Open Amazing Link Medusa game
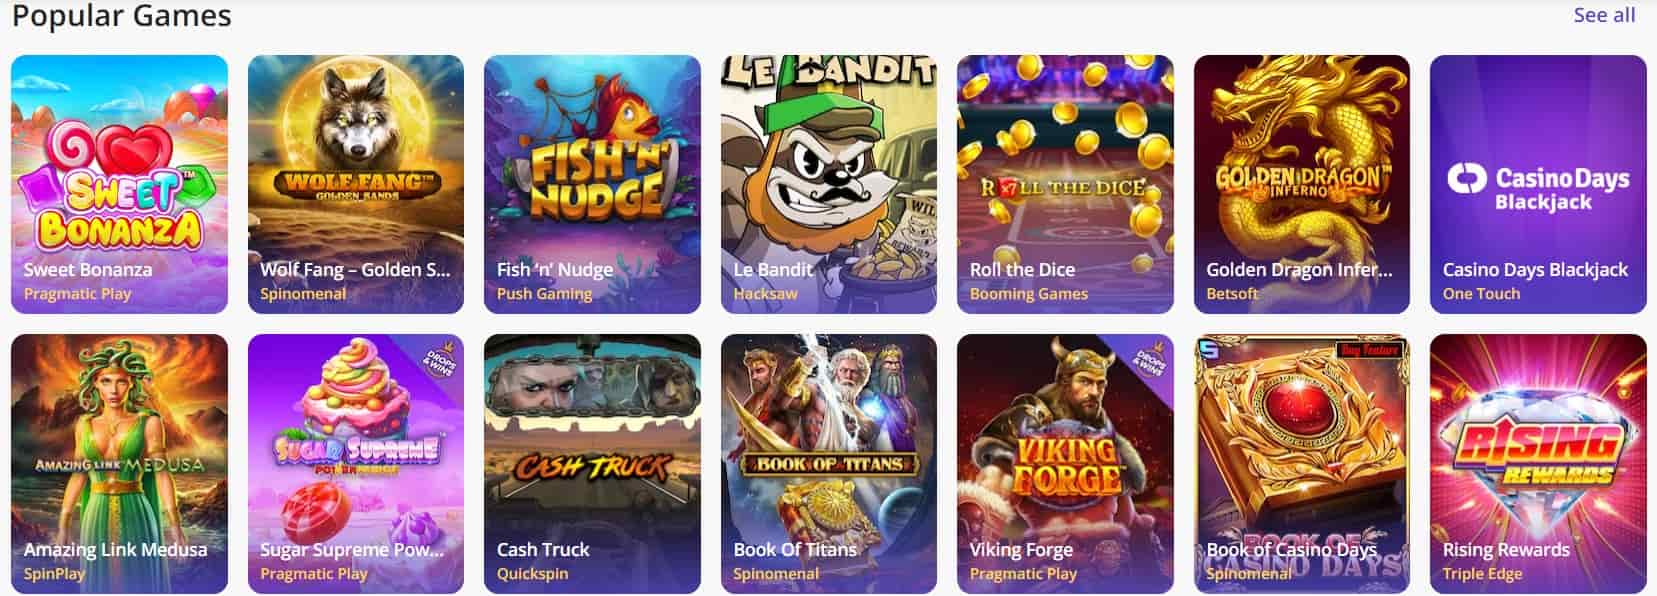1657x596 pixels. pyautogui.click(x=119, y=464)
